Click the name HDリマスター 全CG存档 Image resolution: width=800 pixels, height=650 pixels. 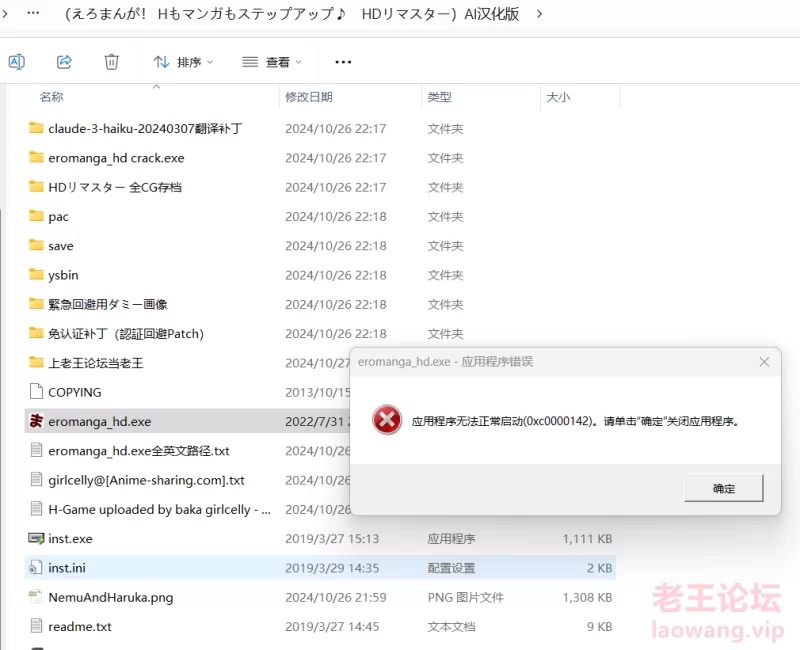[115, 187]
